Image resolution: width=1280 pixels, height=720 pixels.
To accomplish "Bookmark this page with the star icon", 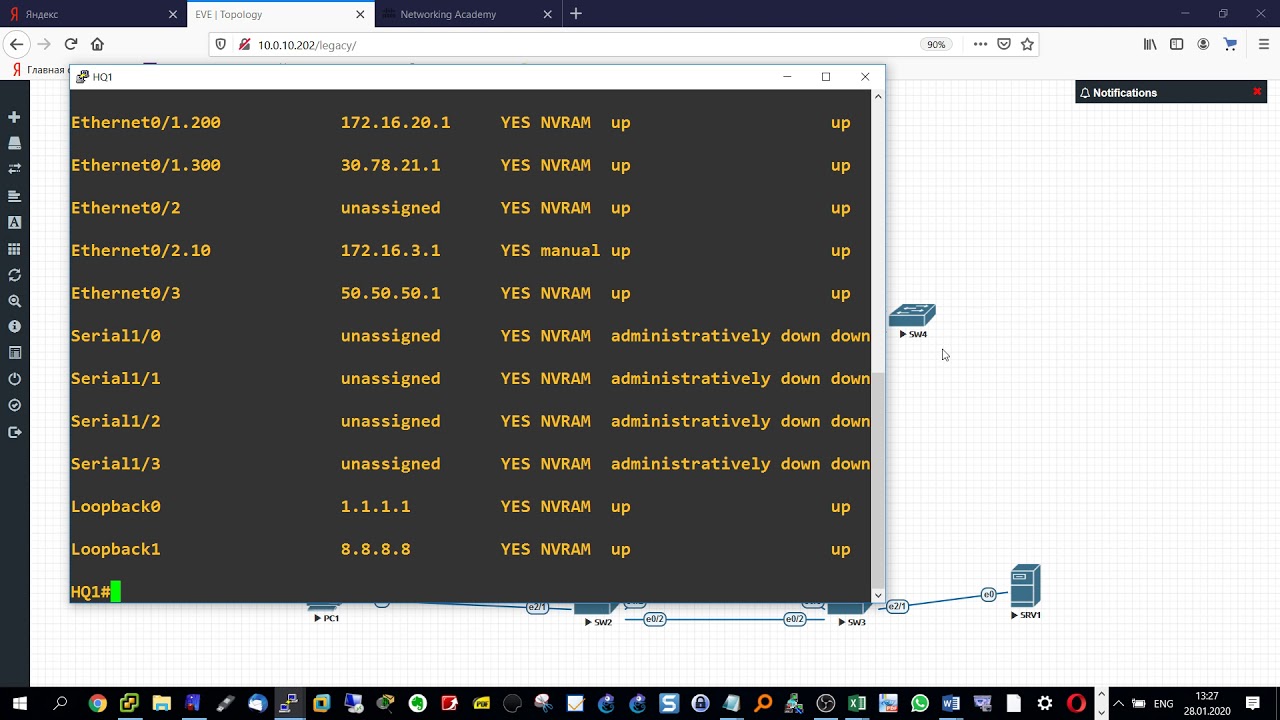I will 1027,44.
